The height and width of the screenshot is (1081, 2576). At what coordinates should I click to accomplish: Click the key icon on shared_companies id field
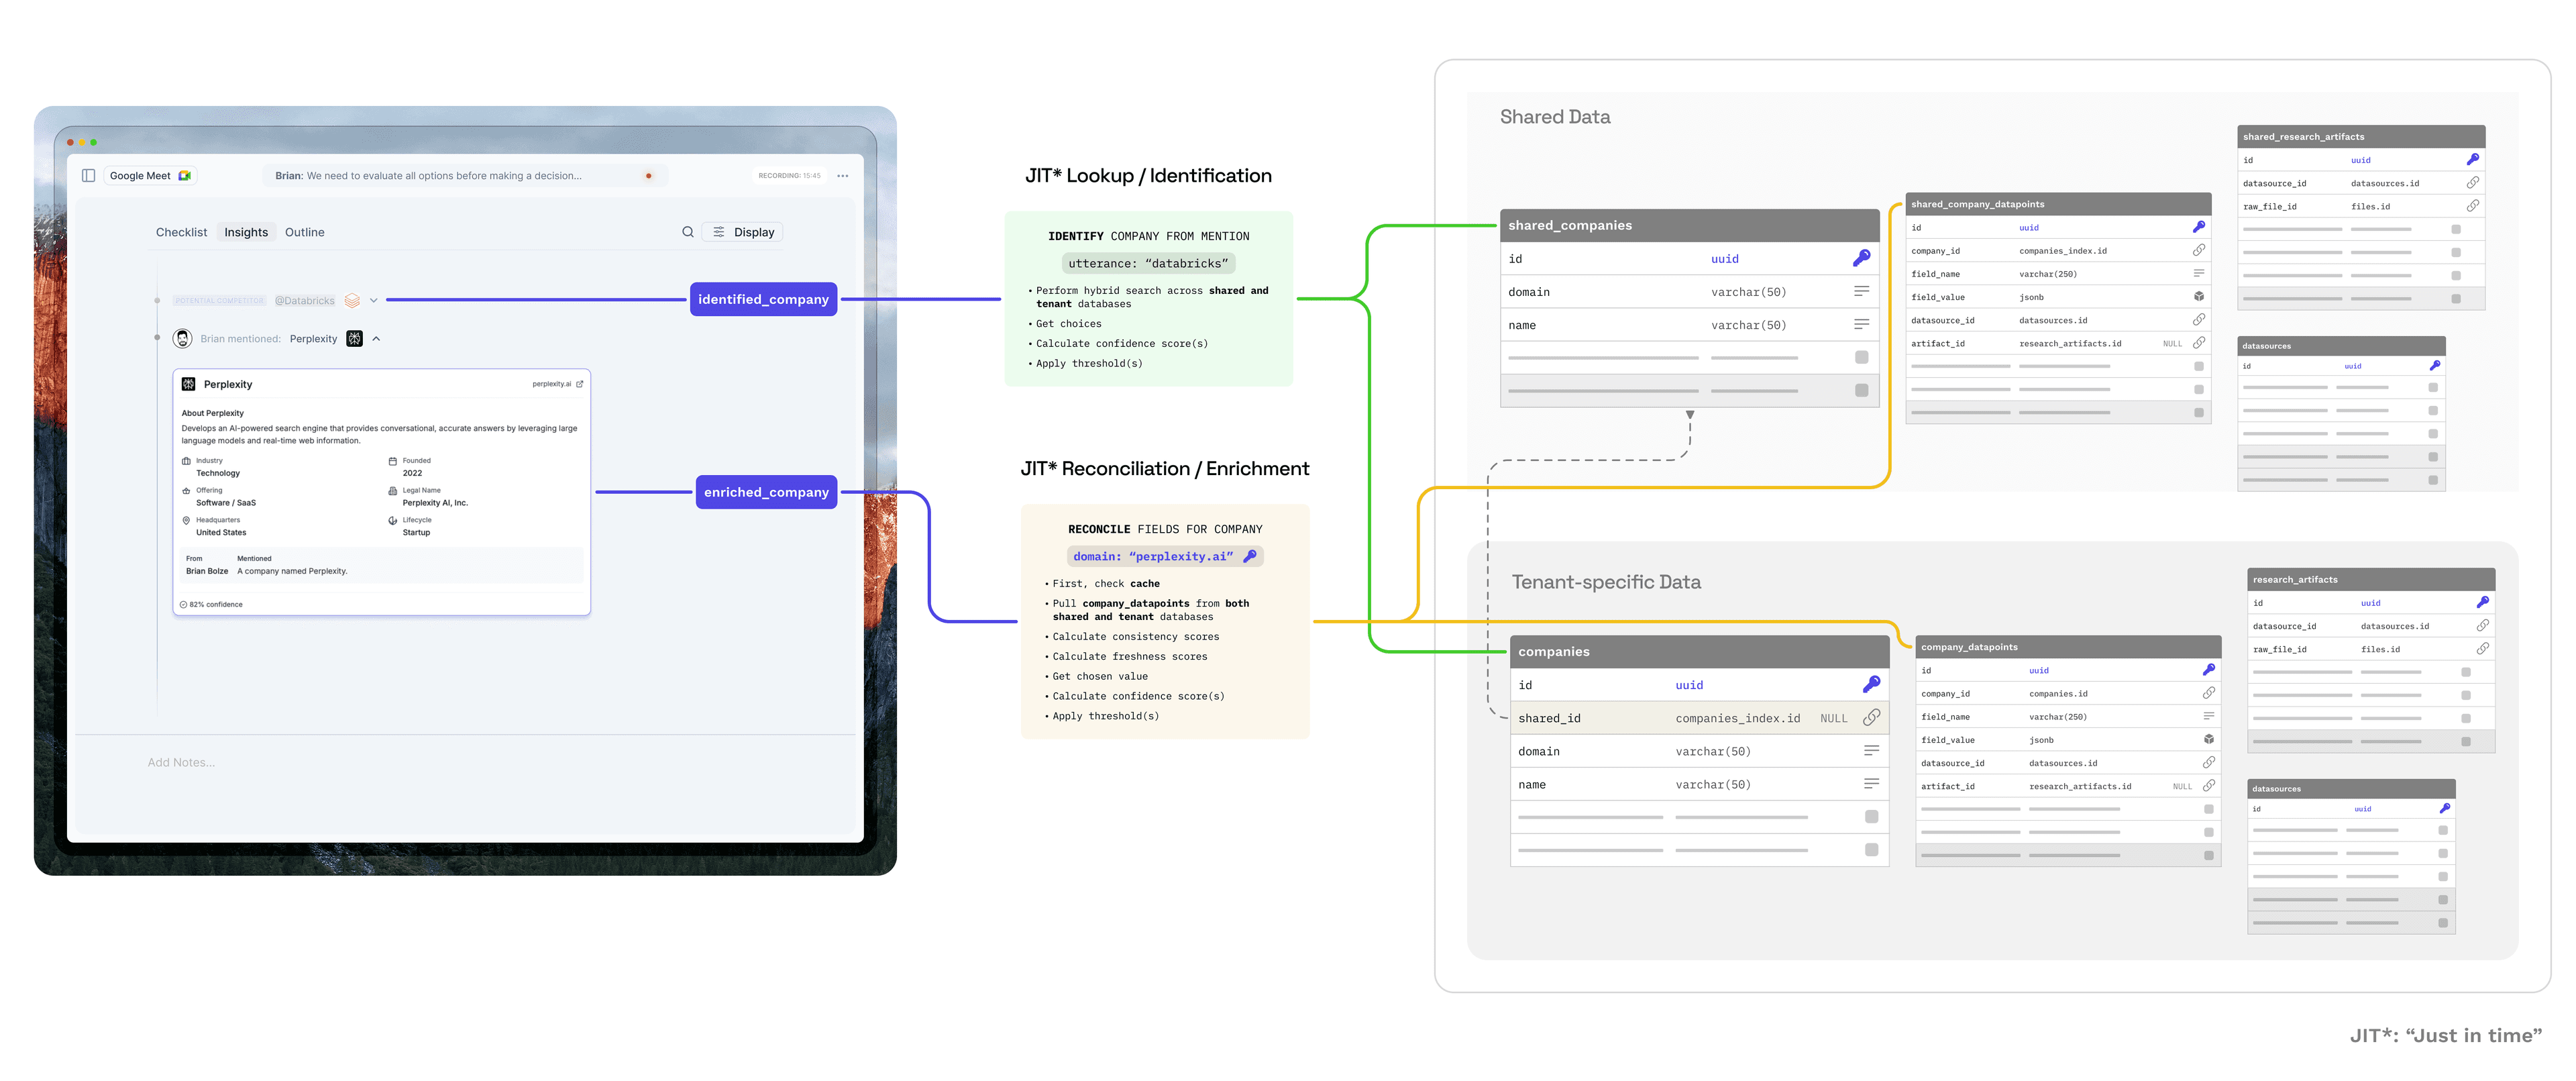click(1862, 258)
